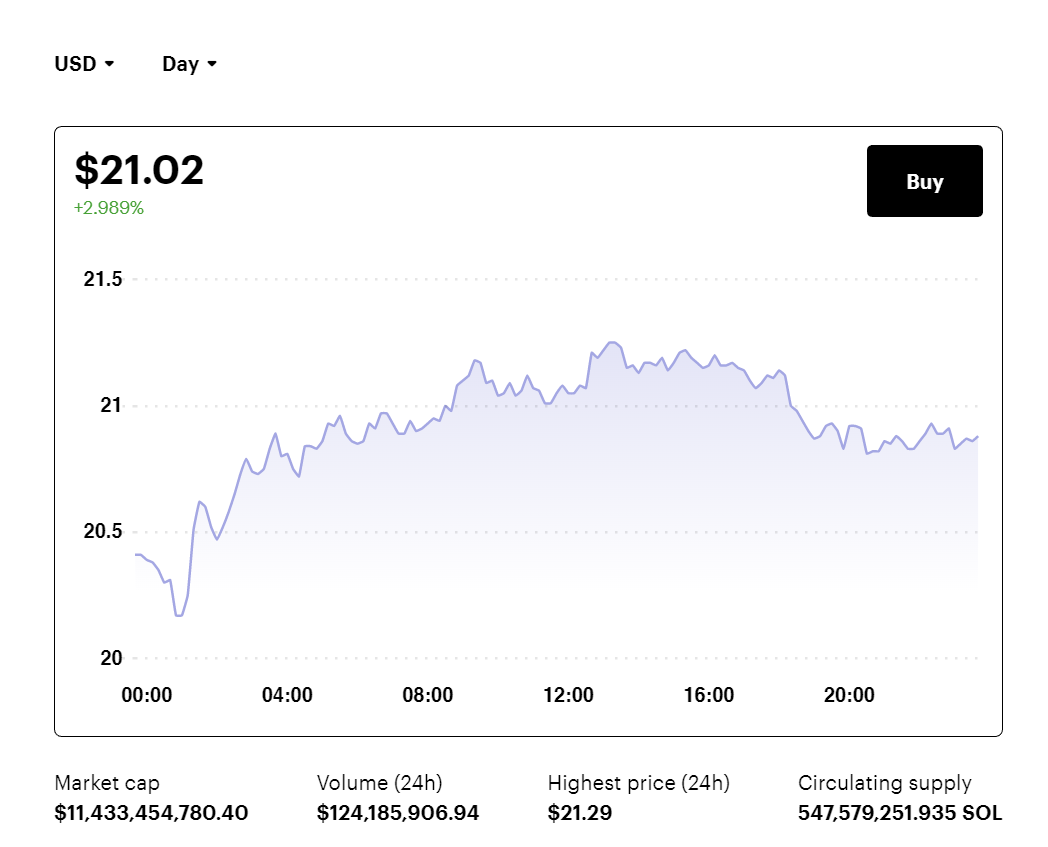Click the 20 y-axis label
This screenshot has height=847, width=1048.
pos(110,658)
